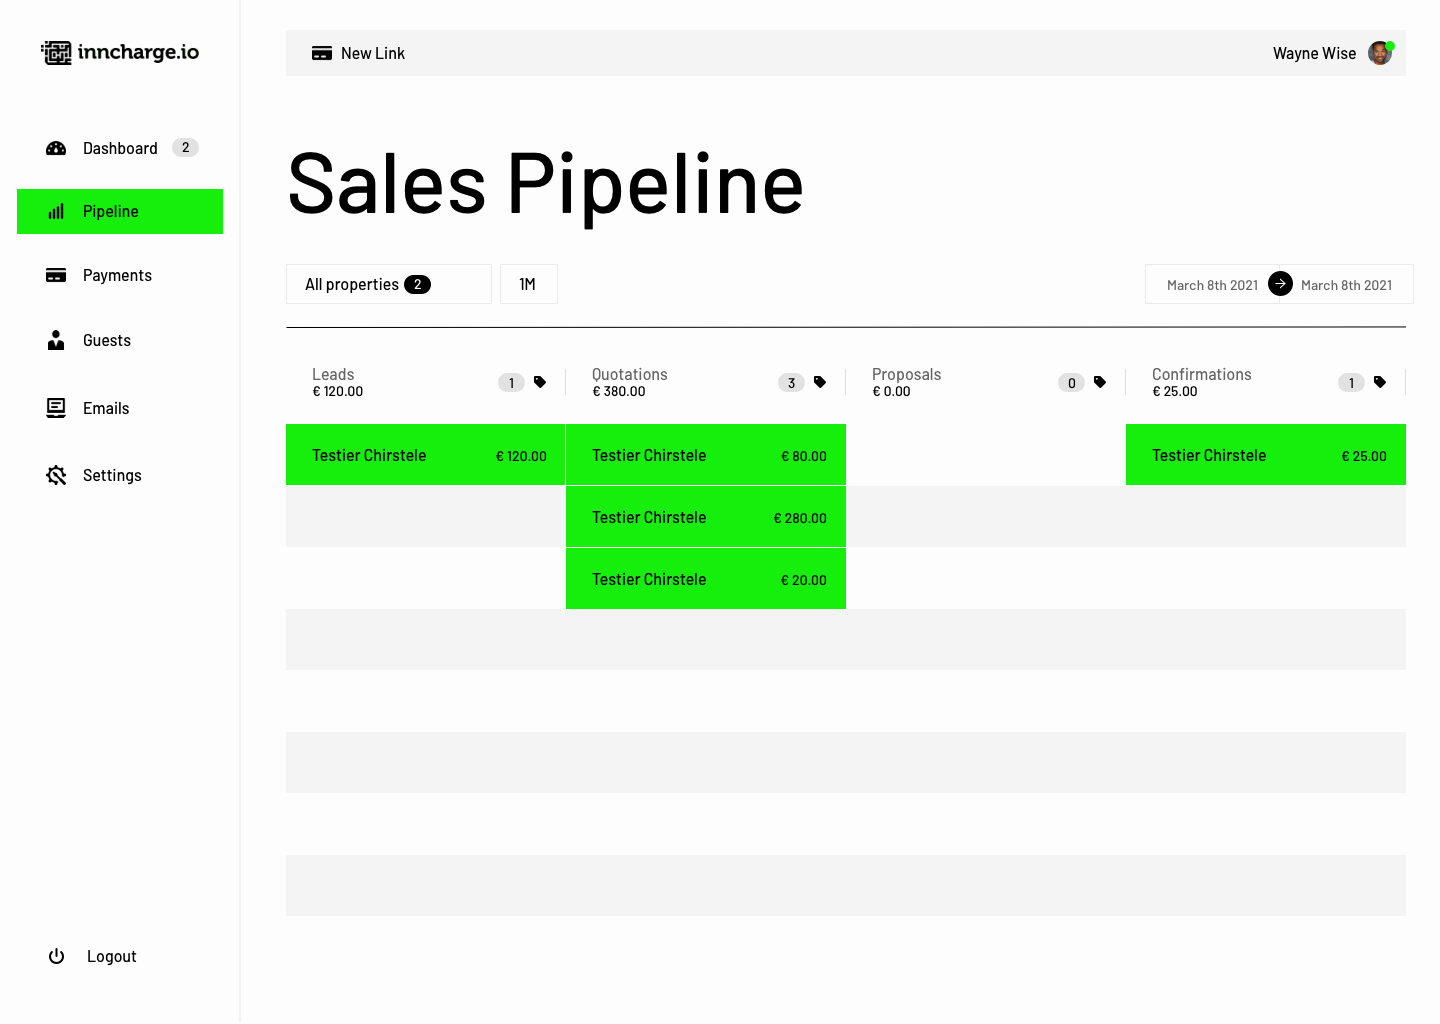Click the tag icon beside Proposals
Screen dimensions: 1440x1024
point(1100,382)
